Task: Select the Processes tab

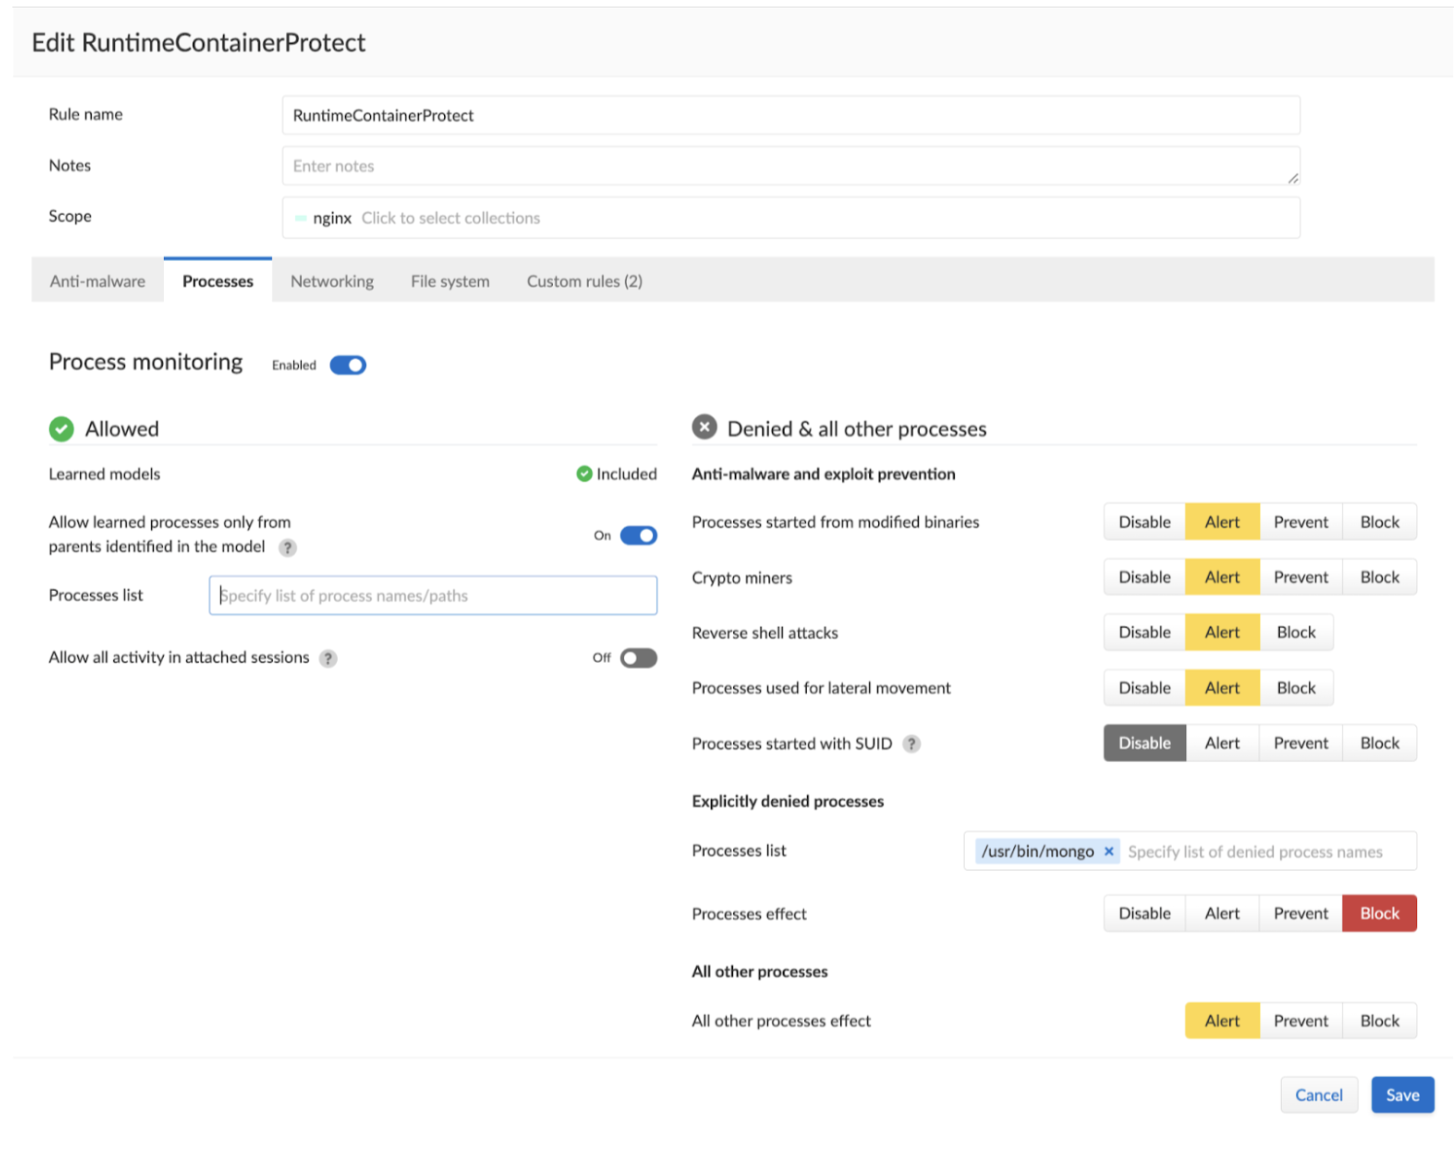Action: pos(218,281)
